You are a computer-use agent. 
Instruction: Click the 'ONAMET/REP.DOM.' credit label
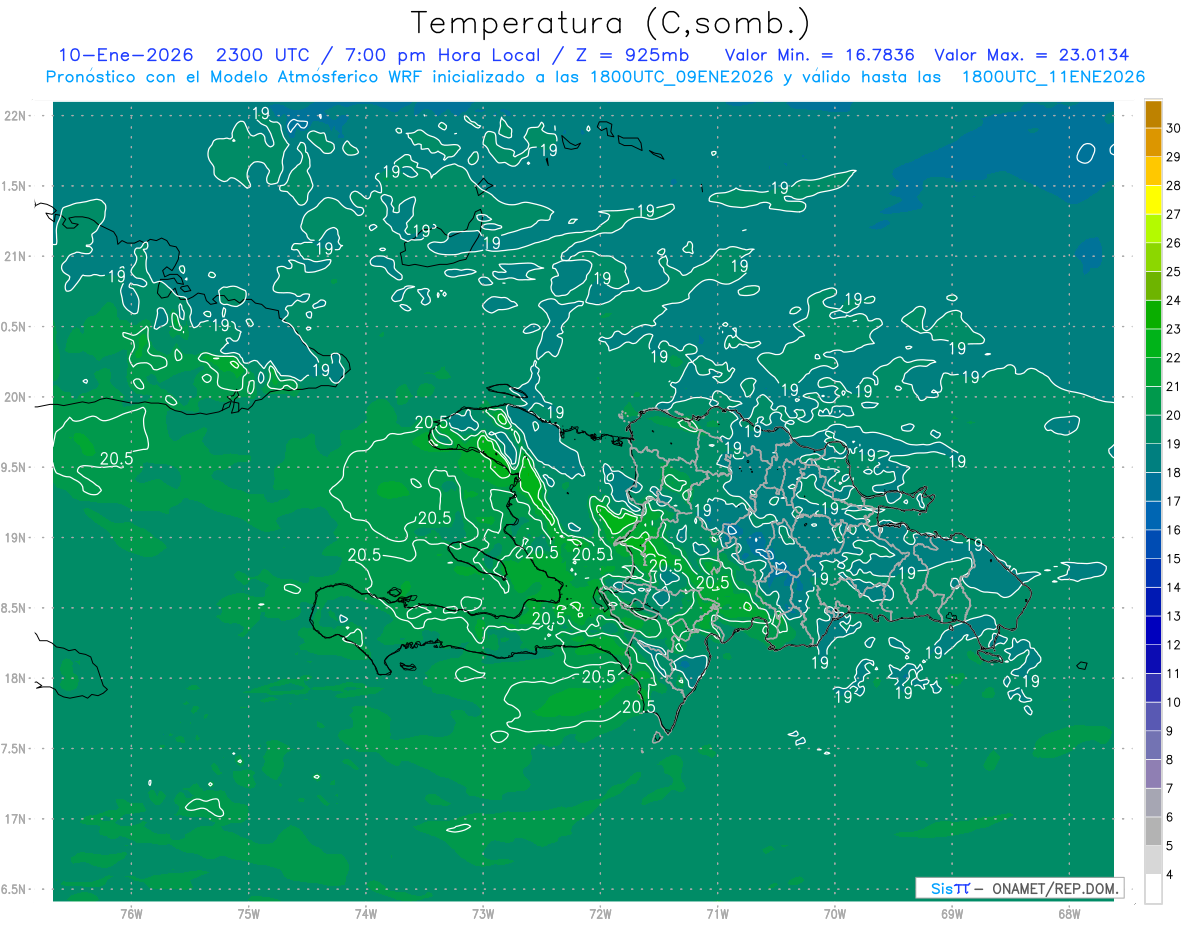(x=1054, y=888)
